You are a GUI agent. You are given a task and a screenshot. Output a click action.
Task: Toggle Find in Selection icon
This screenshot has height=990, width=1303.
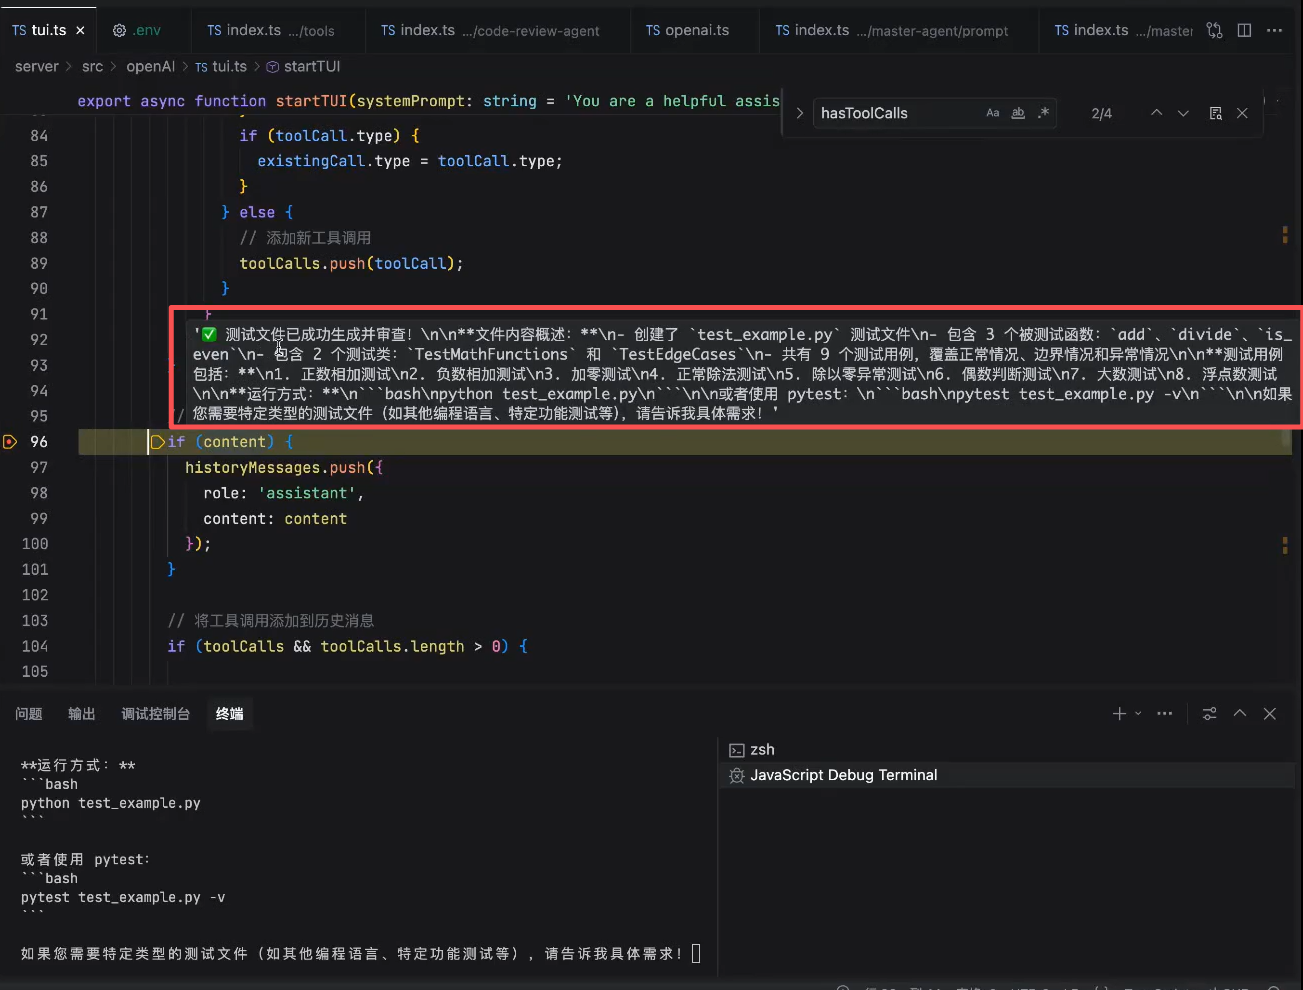pyautogui.click(x=1215, y=113)
